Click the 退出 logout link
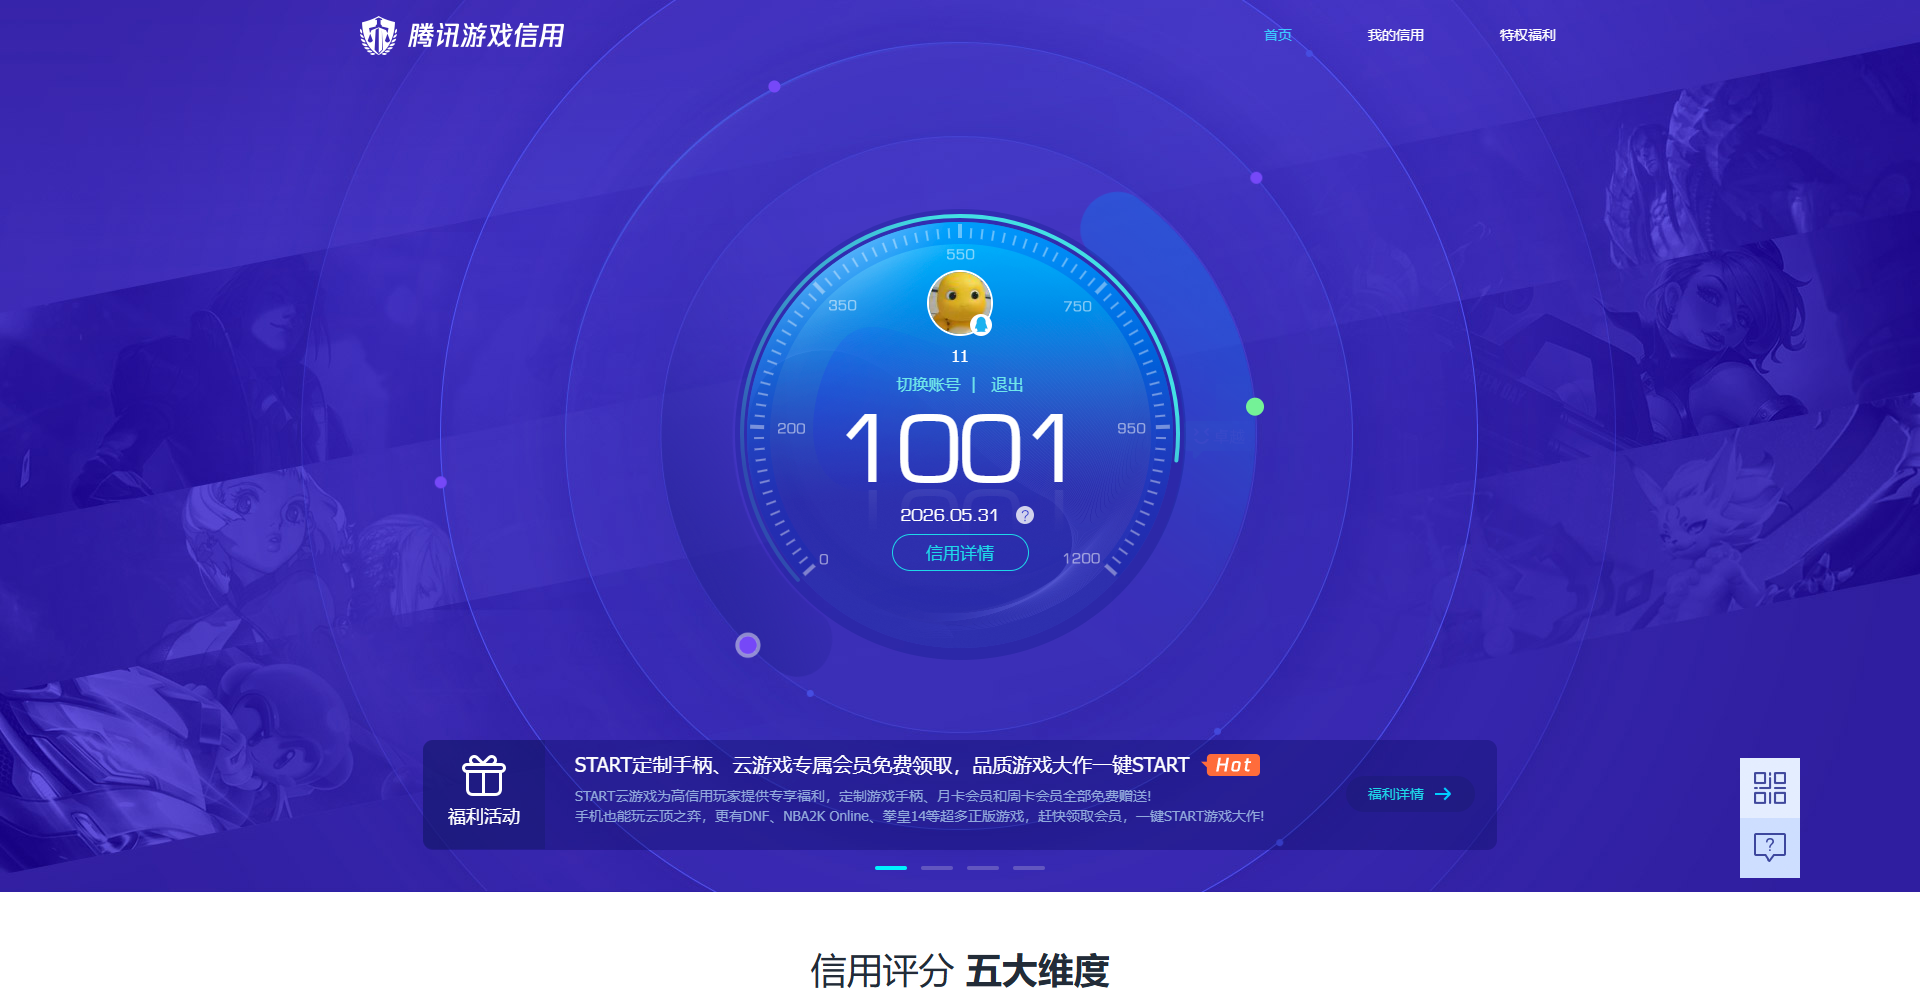Viewport: 1920px width, 998px height. [x=1007, y=385]
